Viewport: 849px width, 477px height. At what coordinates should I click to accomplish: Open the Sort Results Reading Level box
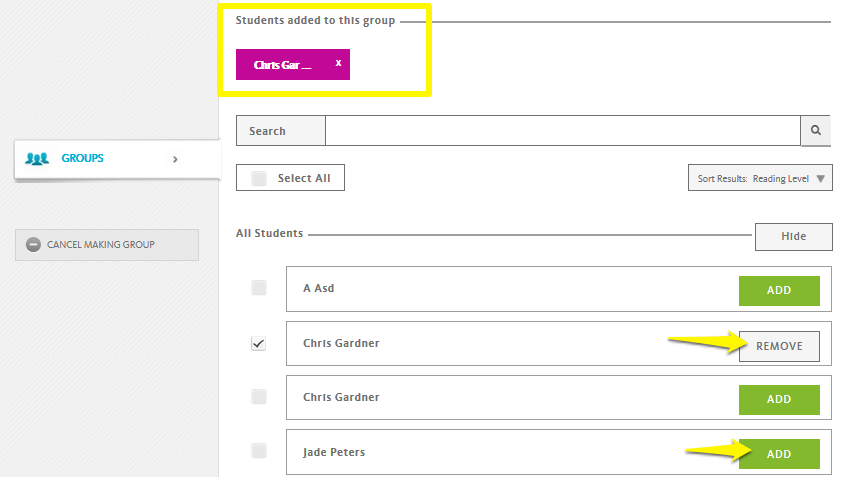click(760, 178)
